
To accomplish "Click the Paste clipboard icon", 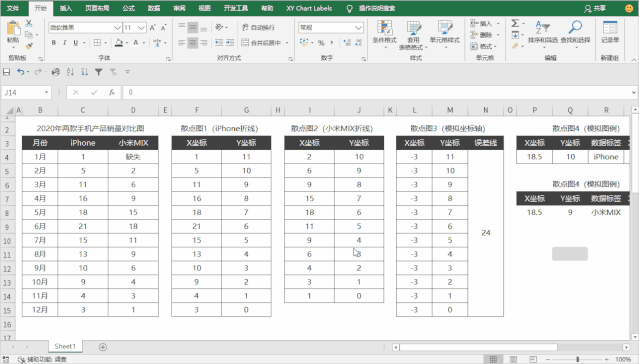I will click(13, 29).
